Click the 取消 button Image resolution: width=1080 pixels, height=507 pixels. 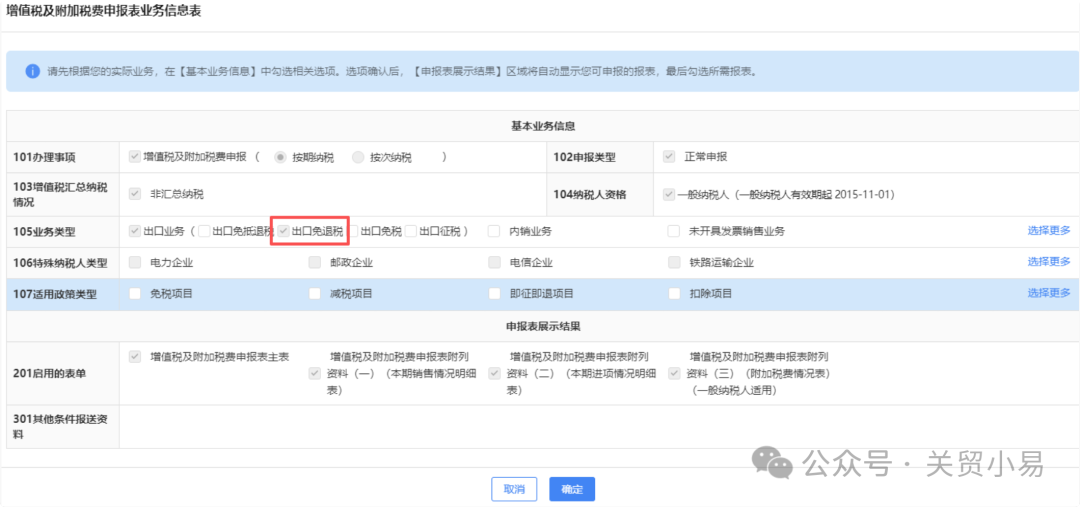514,489
